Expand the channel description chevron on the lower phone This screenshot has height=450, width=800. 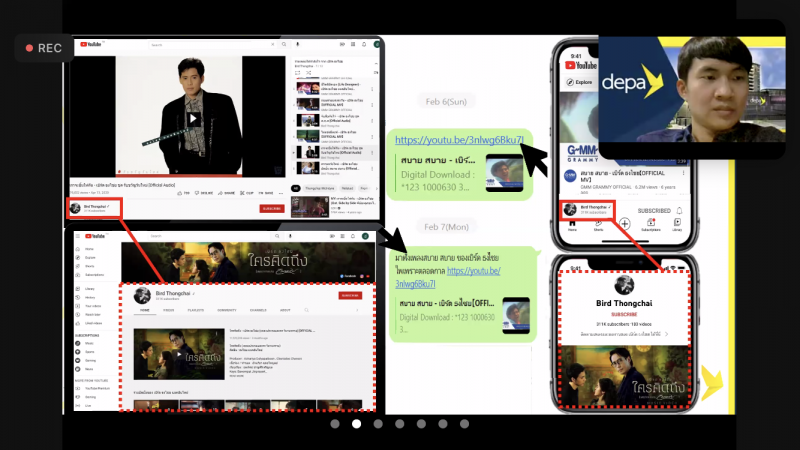[x=666, y=334]
